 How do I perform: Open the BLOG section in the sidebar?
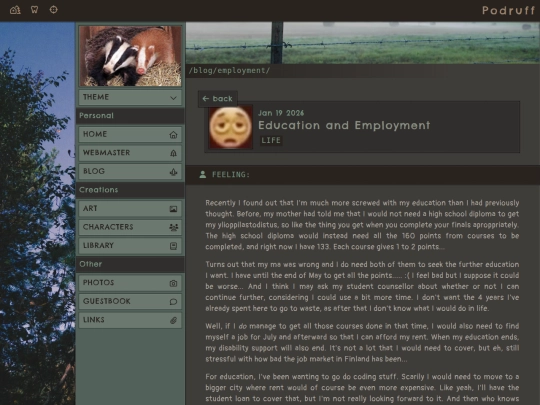[130, 172]
